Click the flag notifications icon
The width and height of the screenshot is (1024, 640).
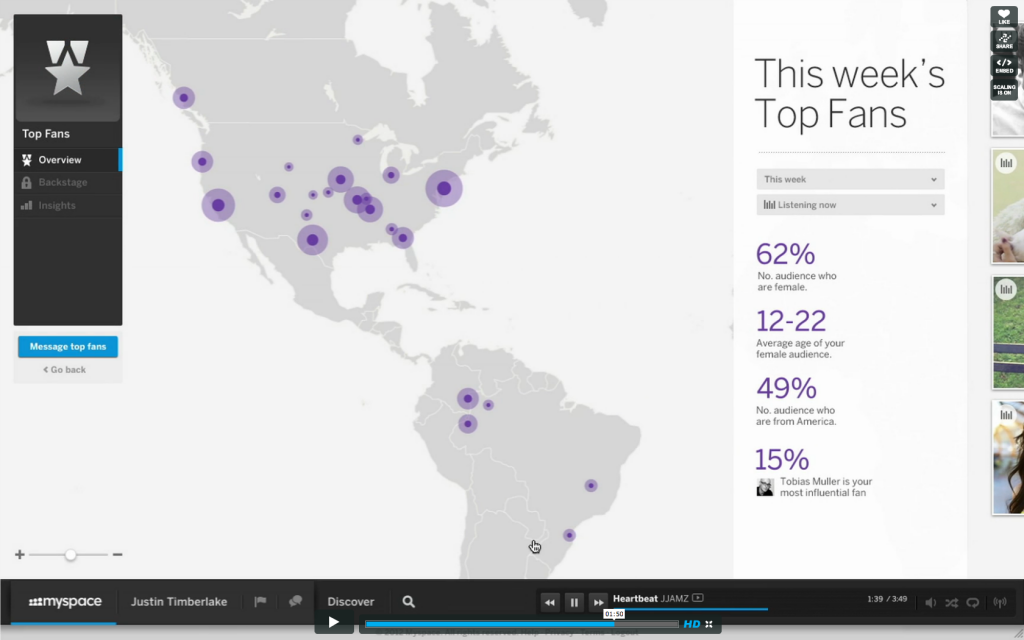[x=260, y=601]
